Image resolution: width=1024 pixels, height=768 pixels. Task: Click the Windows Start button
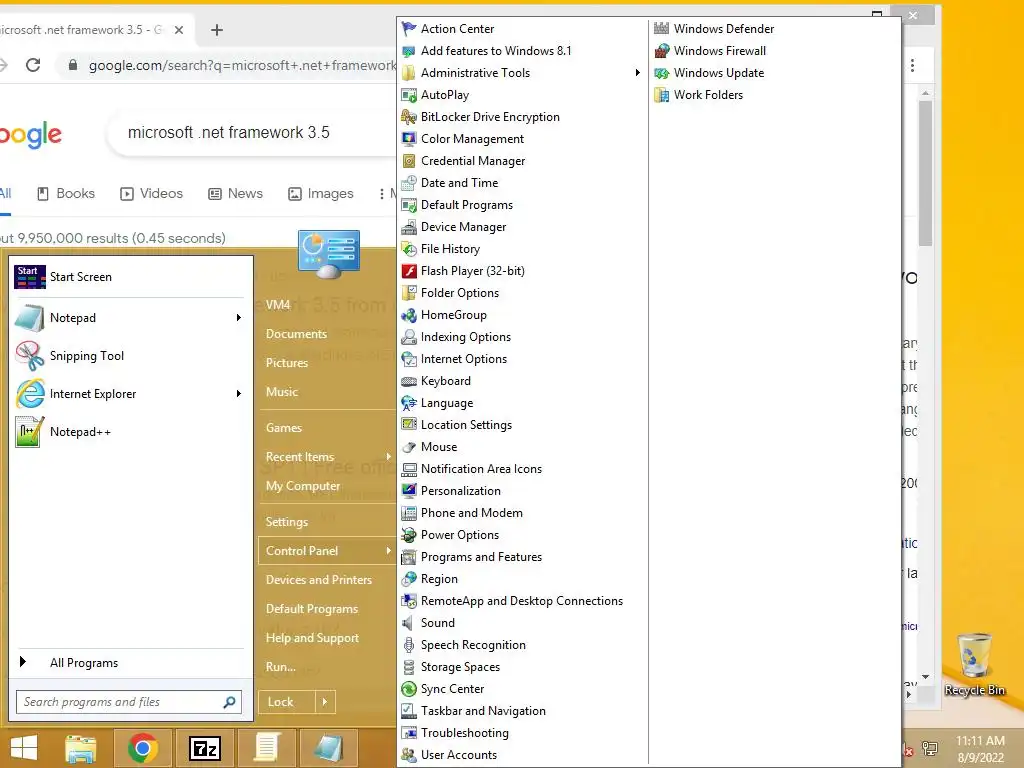pyautogui.click(x=24, y=748)
